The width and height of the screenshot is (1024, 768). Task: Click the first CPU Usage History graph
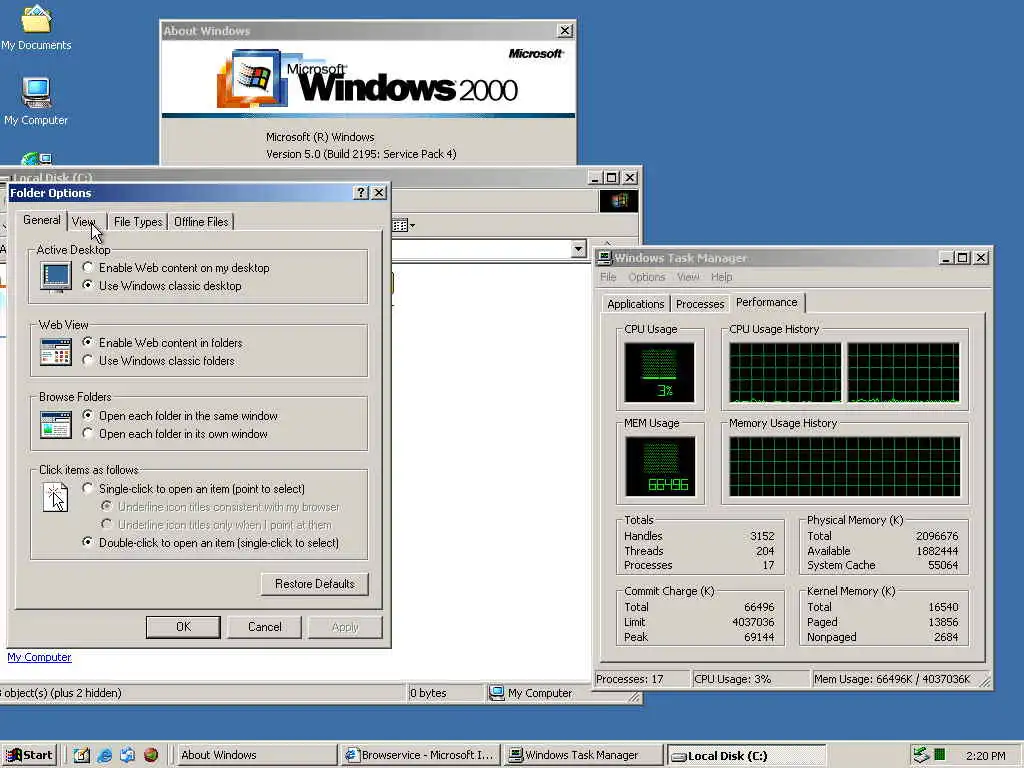pyautogui.click(x=785, y=373)
